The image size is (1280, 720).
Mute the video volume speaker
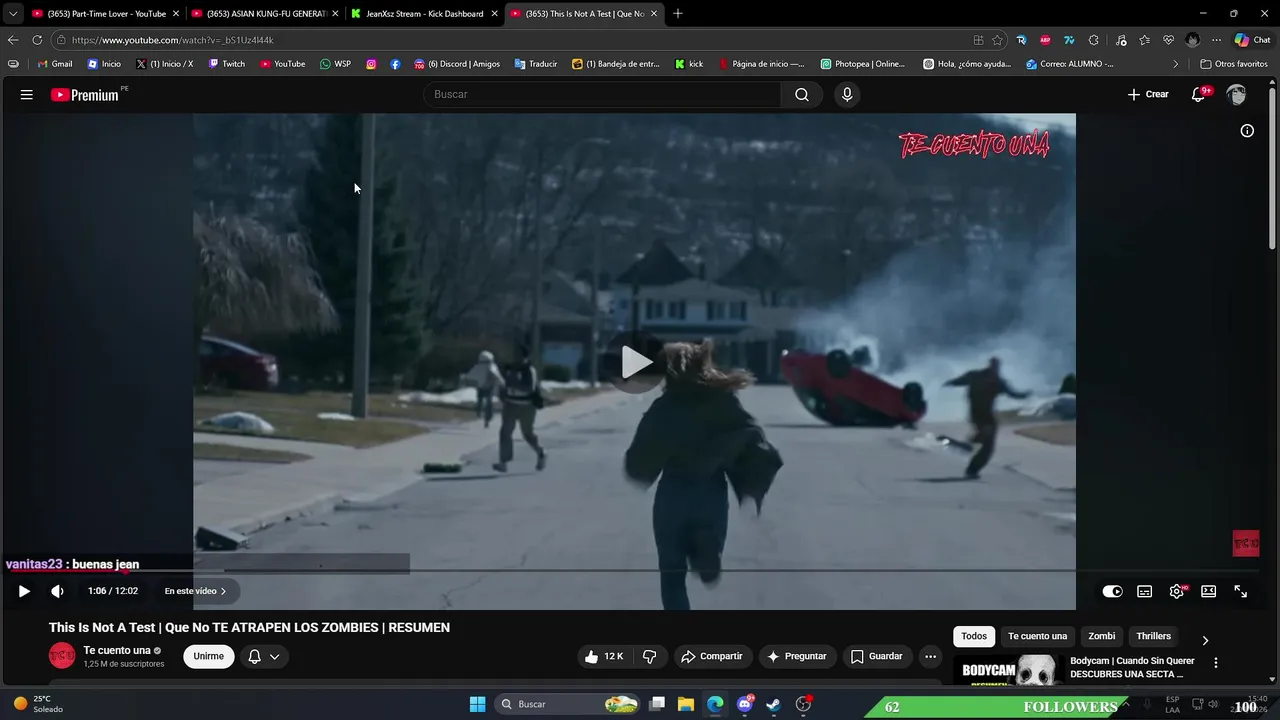[57, 591]
